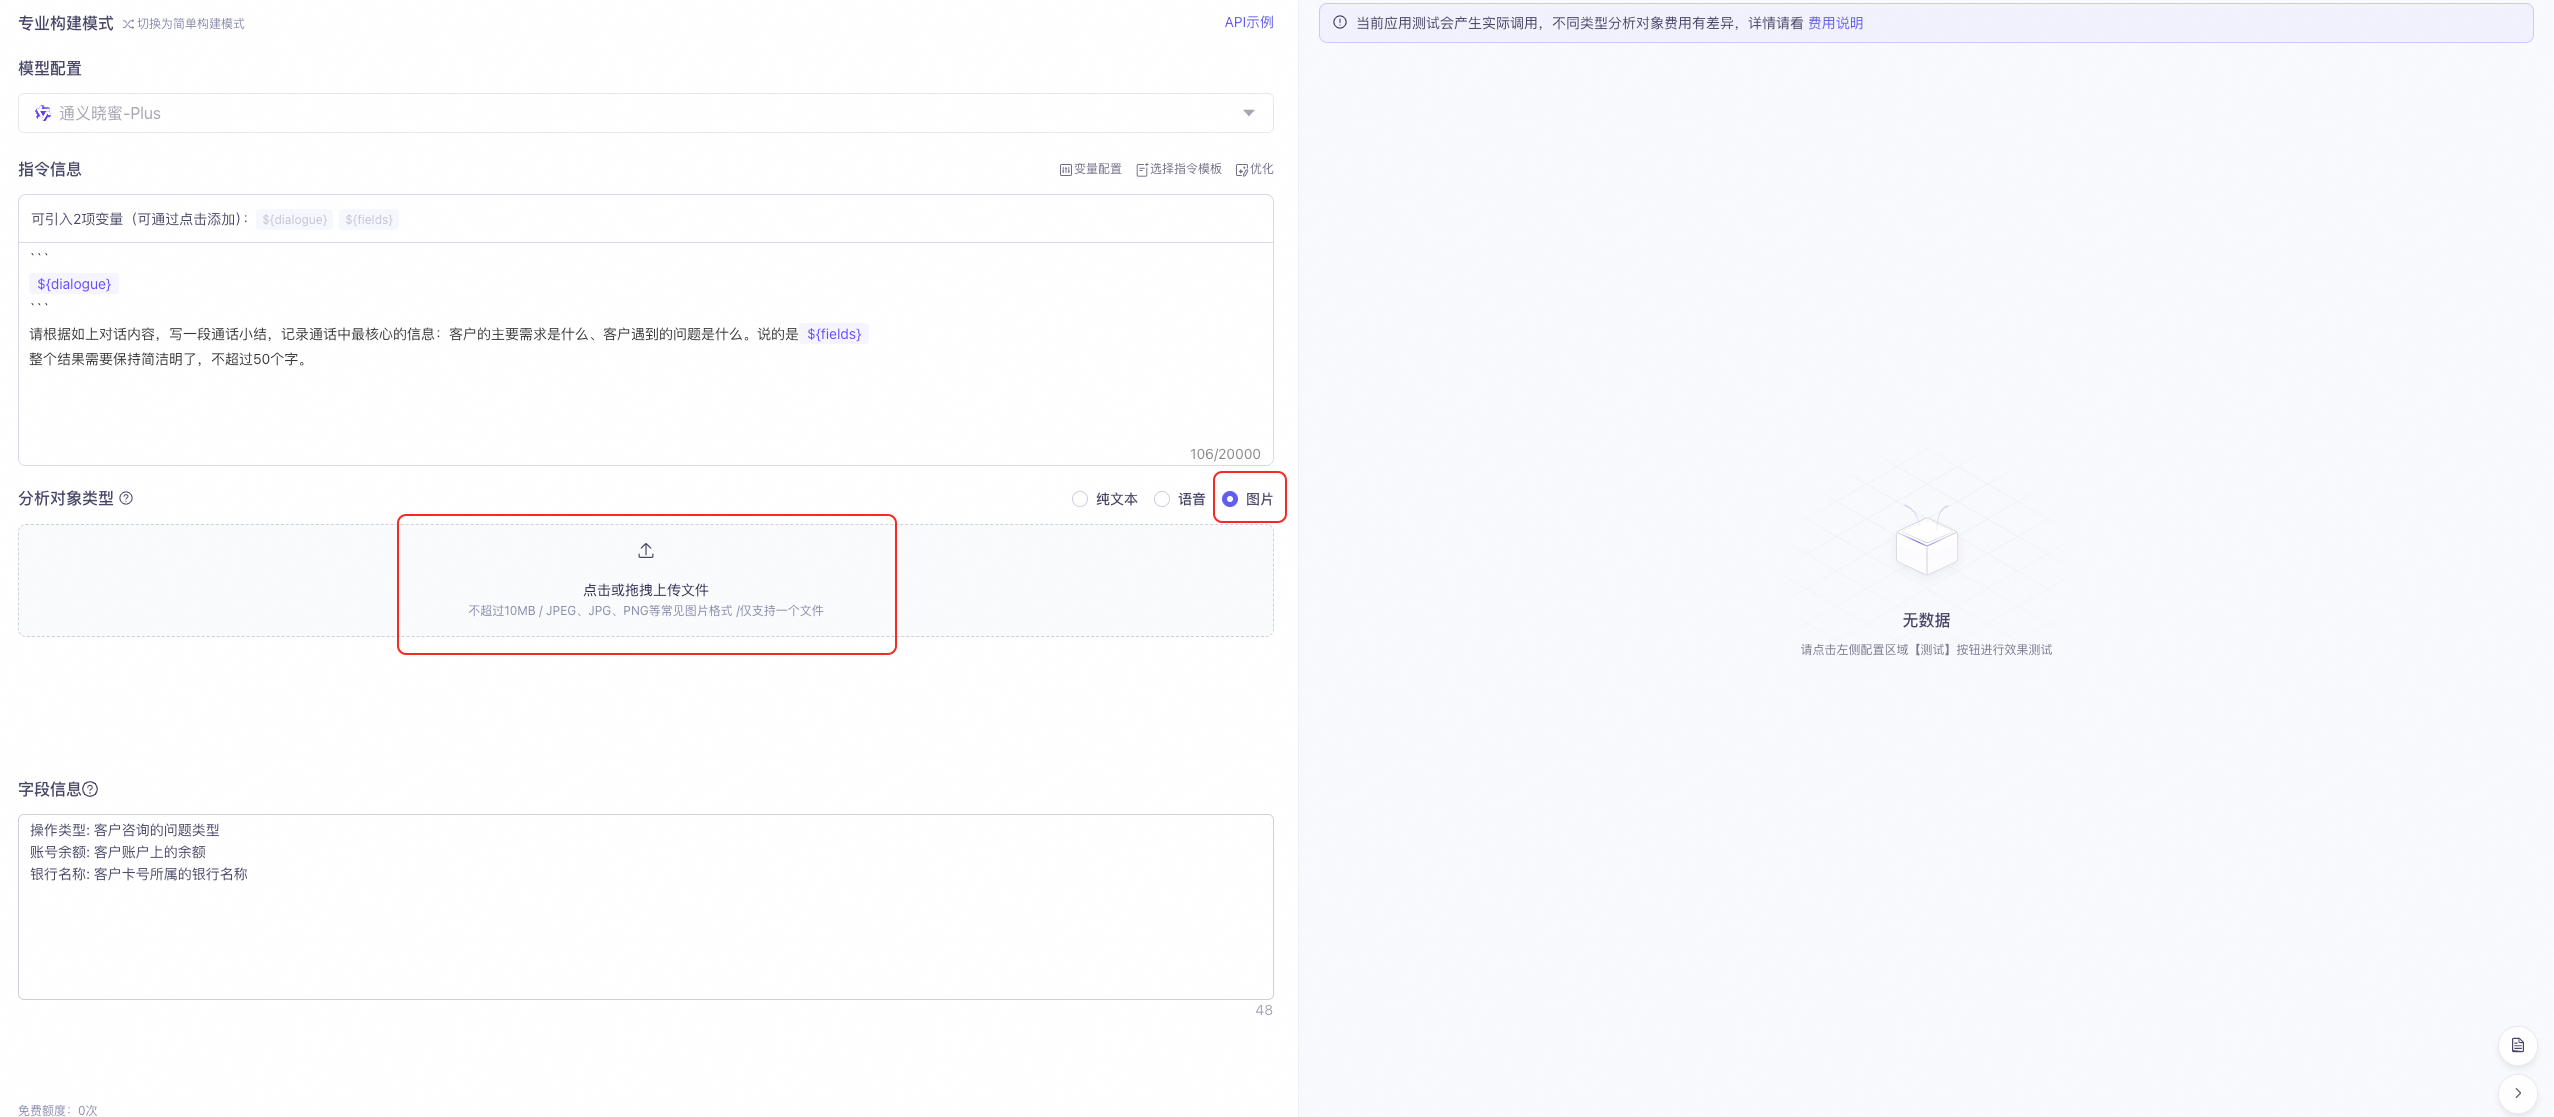The image size is (2554, 1117).
Task: Insert the ${dialogue} variable chip
Action: (295, 220)
